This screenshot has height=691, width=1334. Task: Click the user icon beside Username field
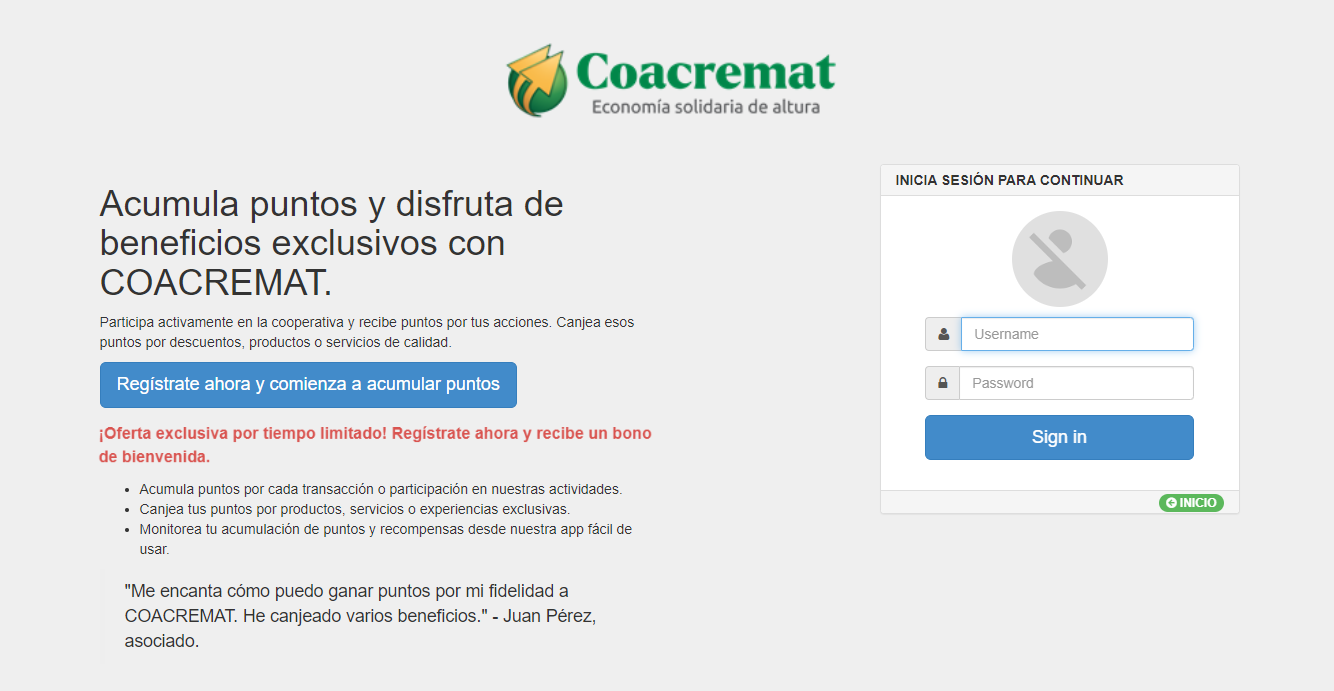click(943, 334)
